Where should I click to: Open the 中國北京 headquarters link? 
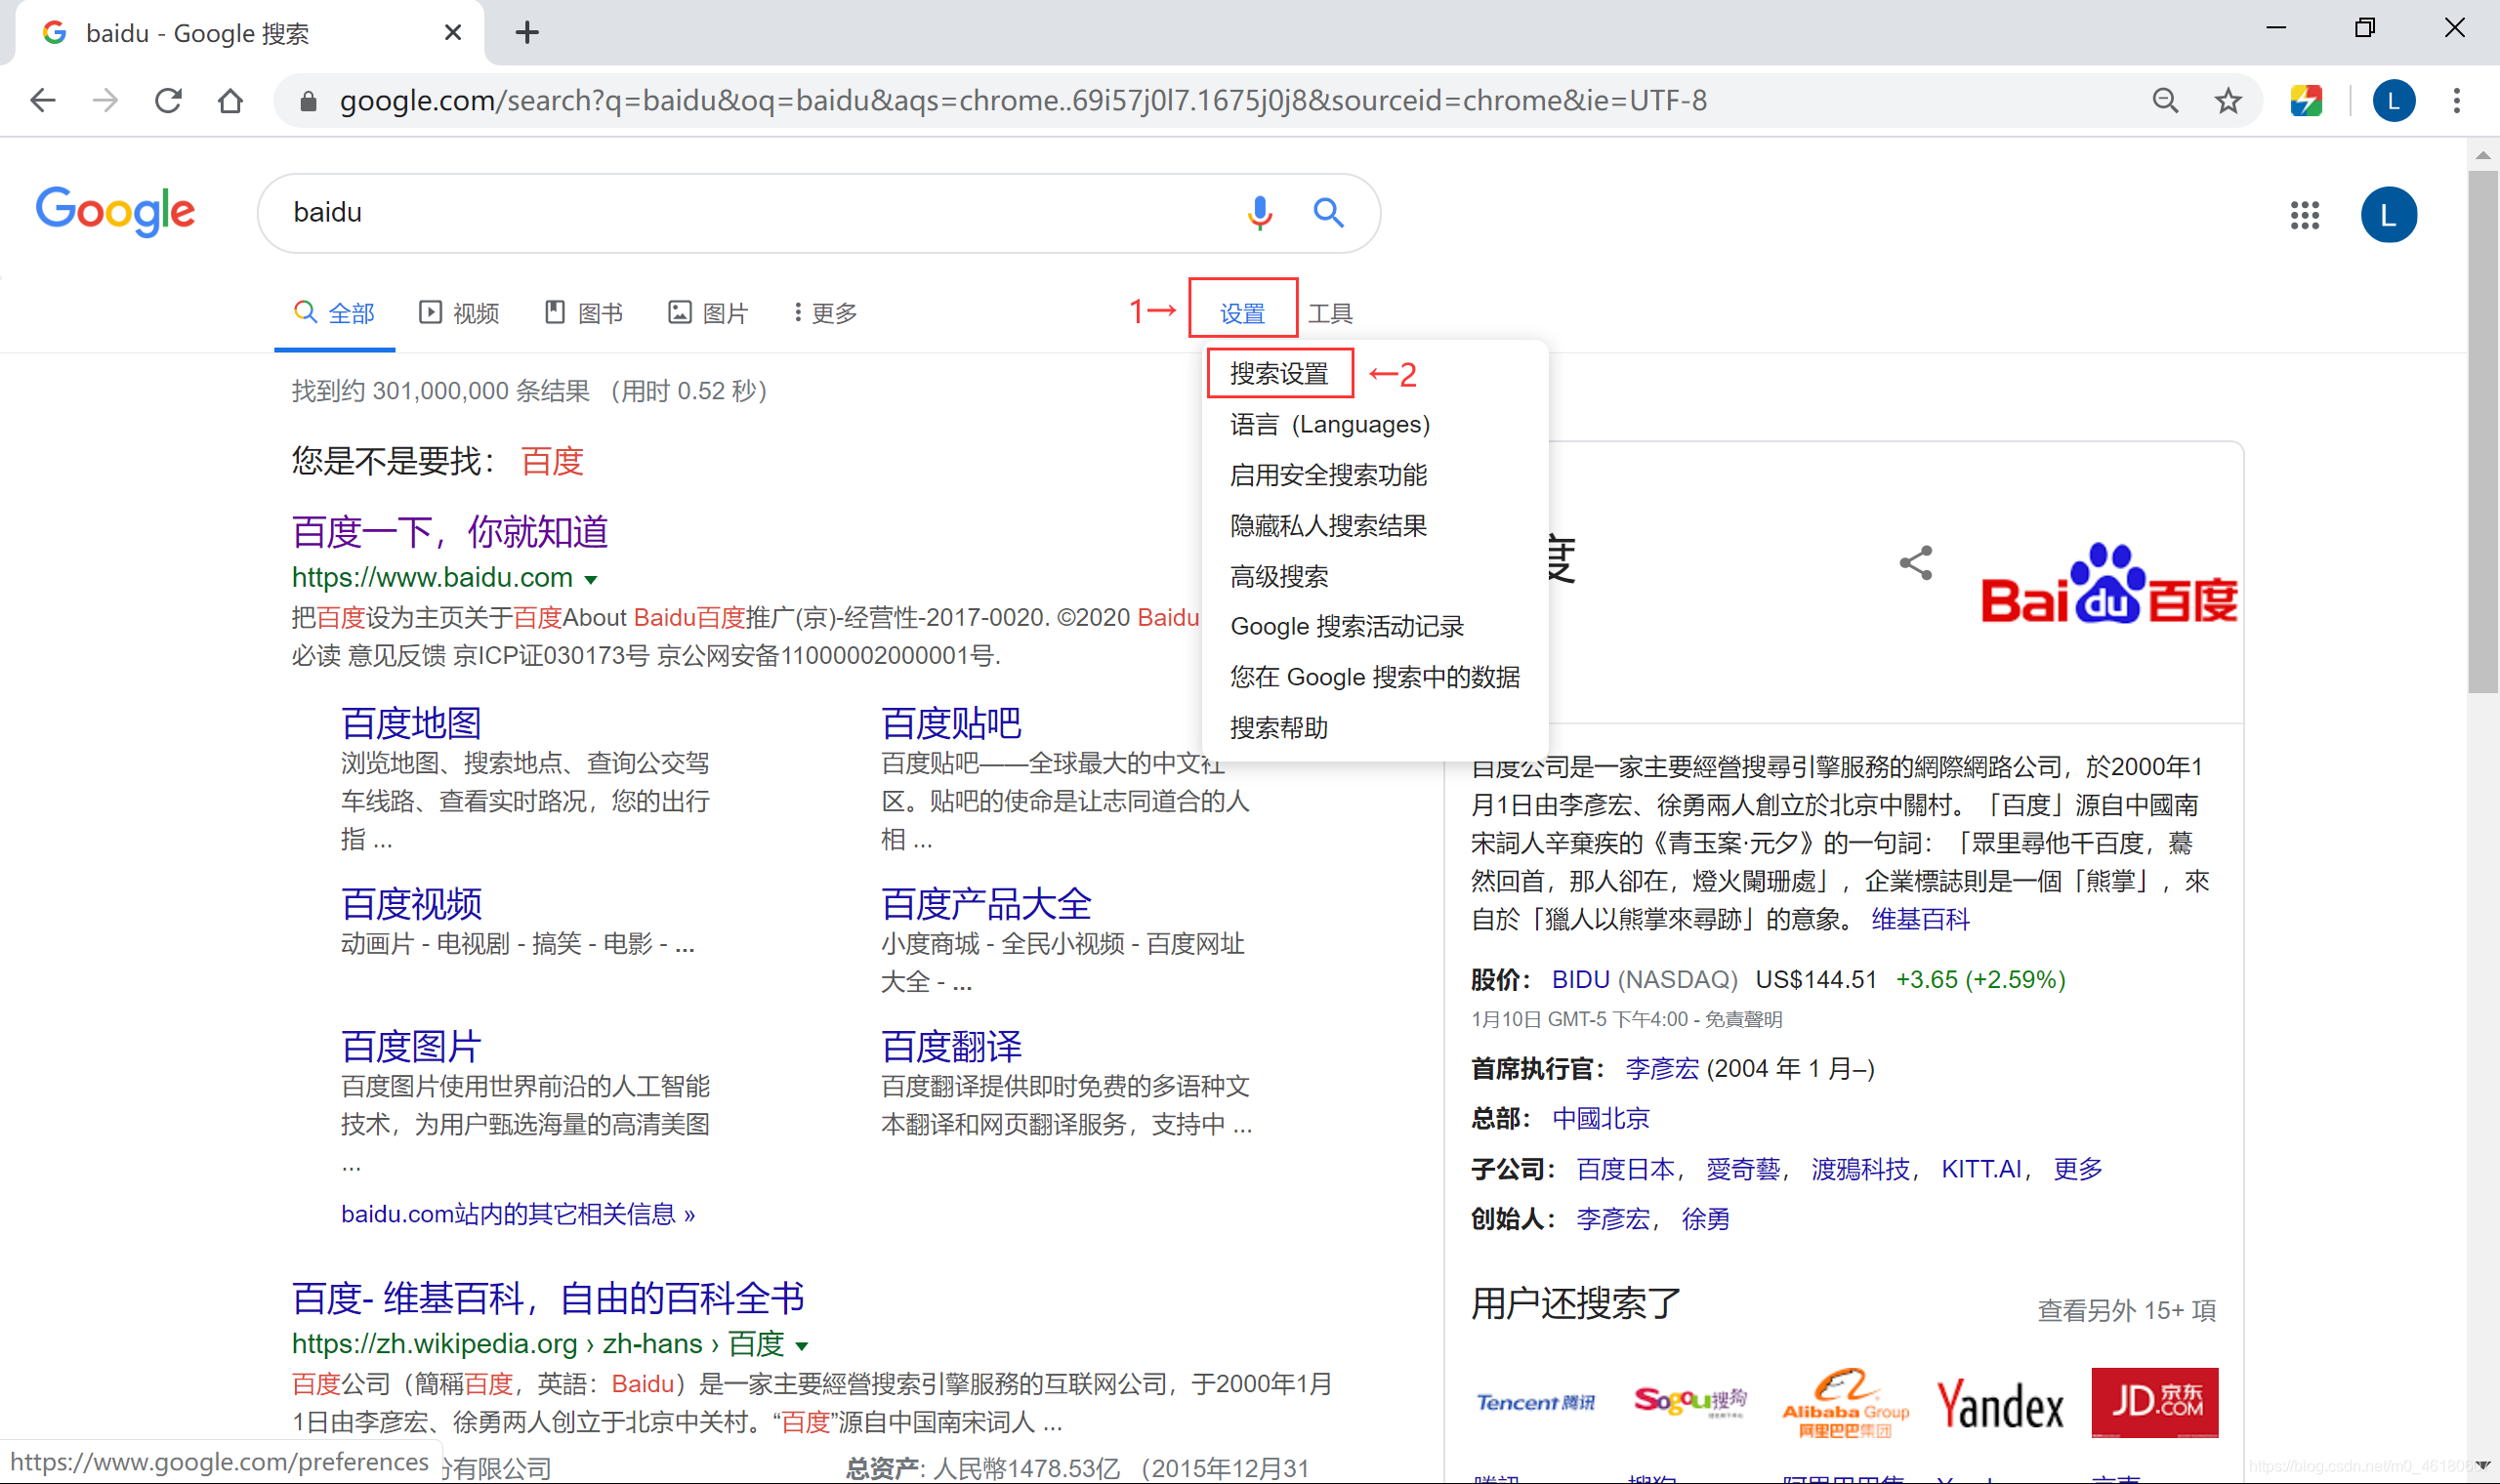1600,1118
